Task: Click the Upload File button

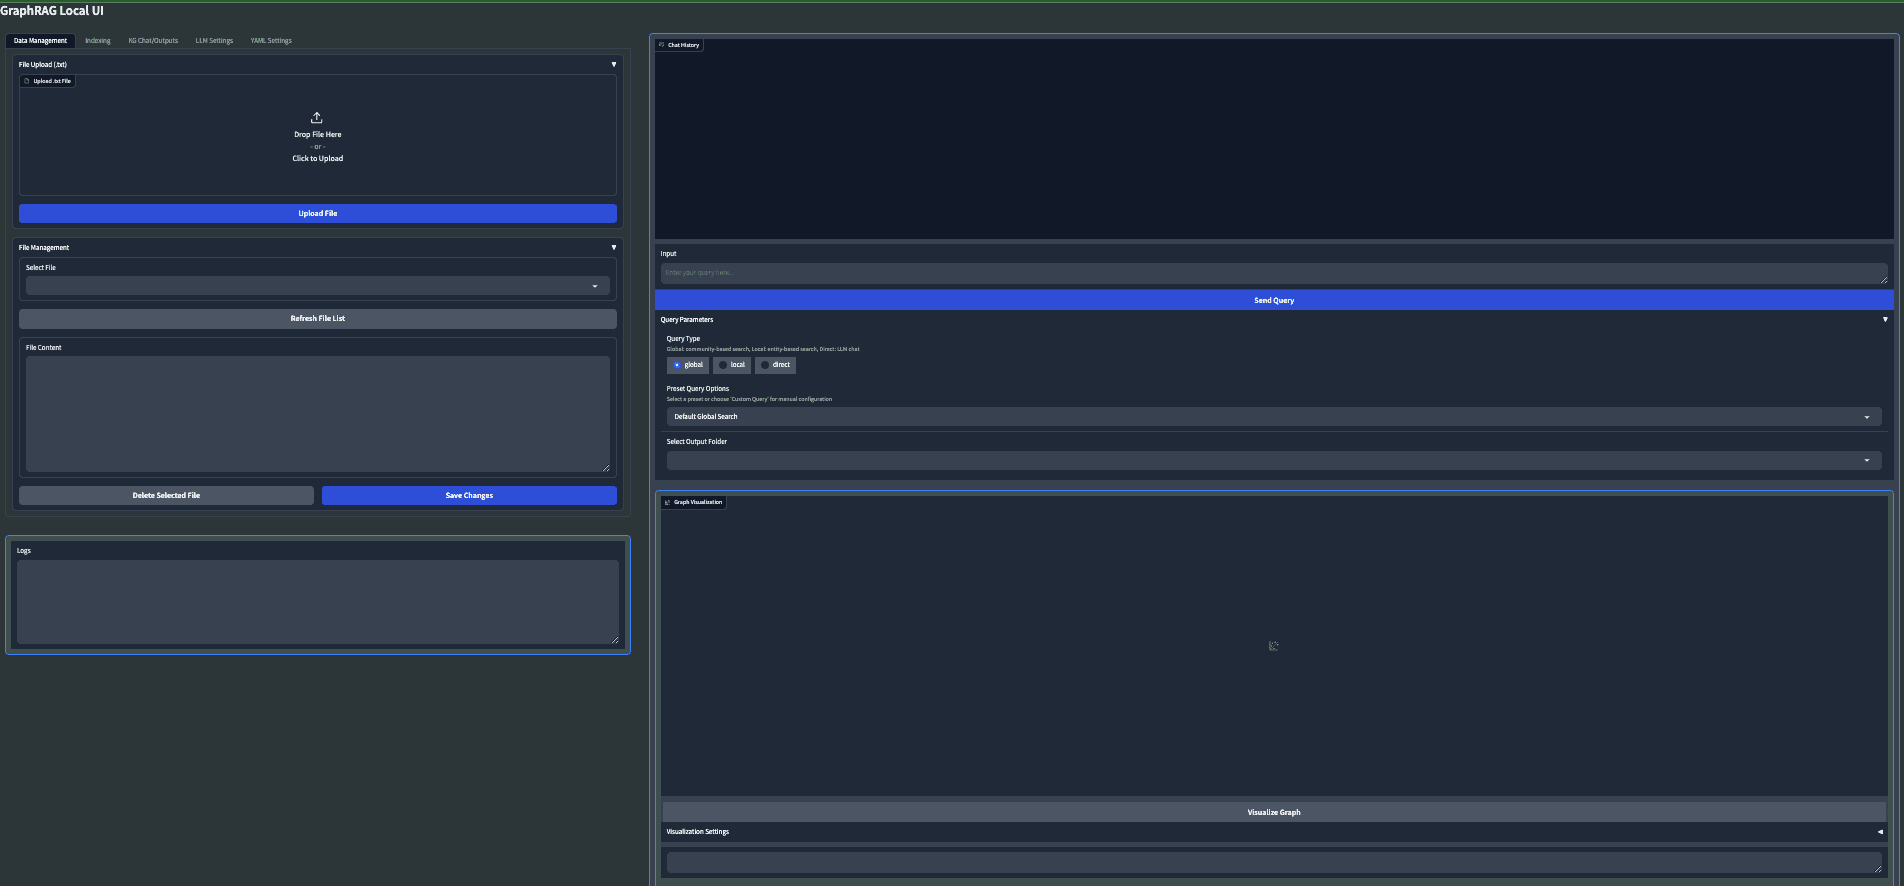Action: pos(318,214)
